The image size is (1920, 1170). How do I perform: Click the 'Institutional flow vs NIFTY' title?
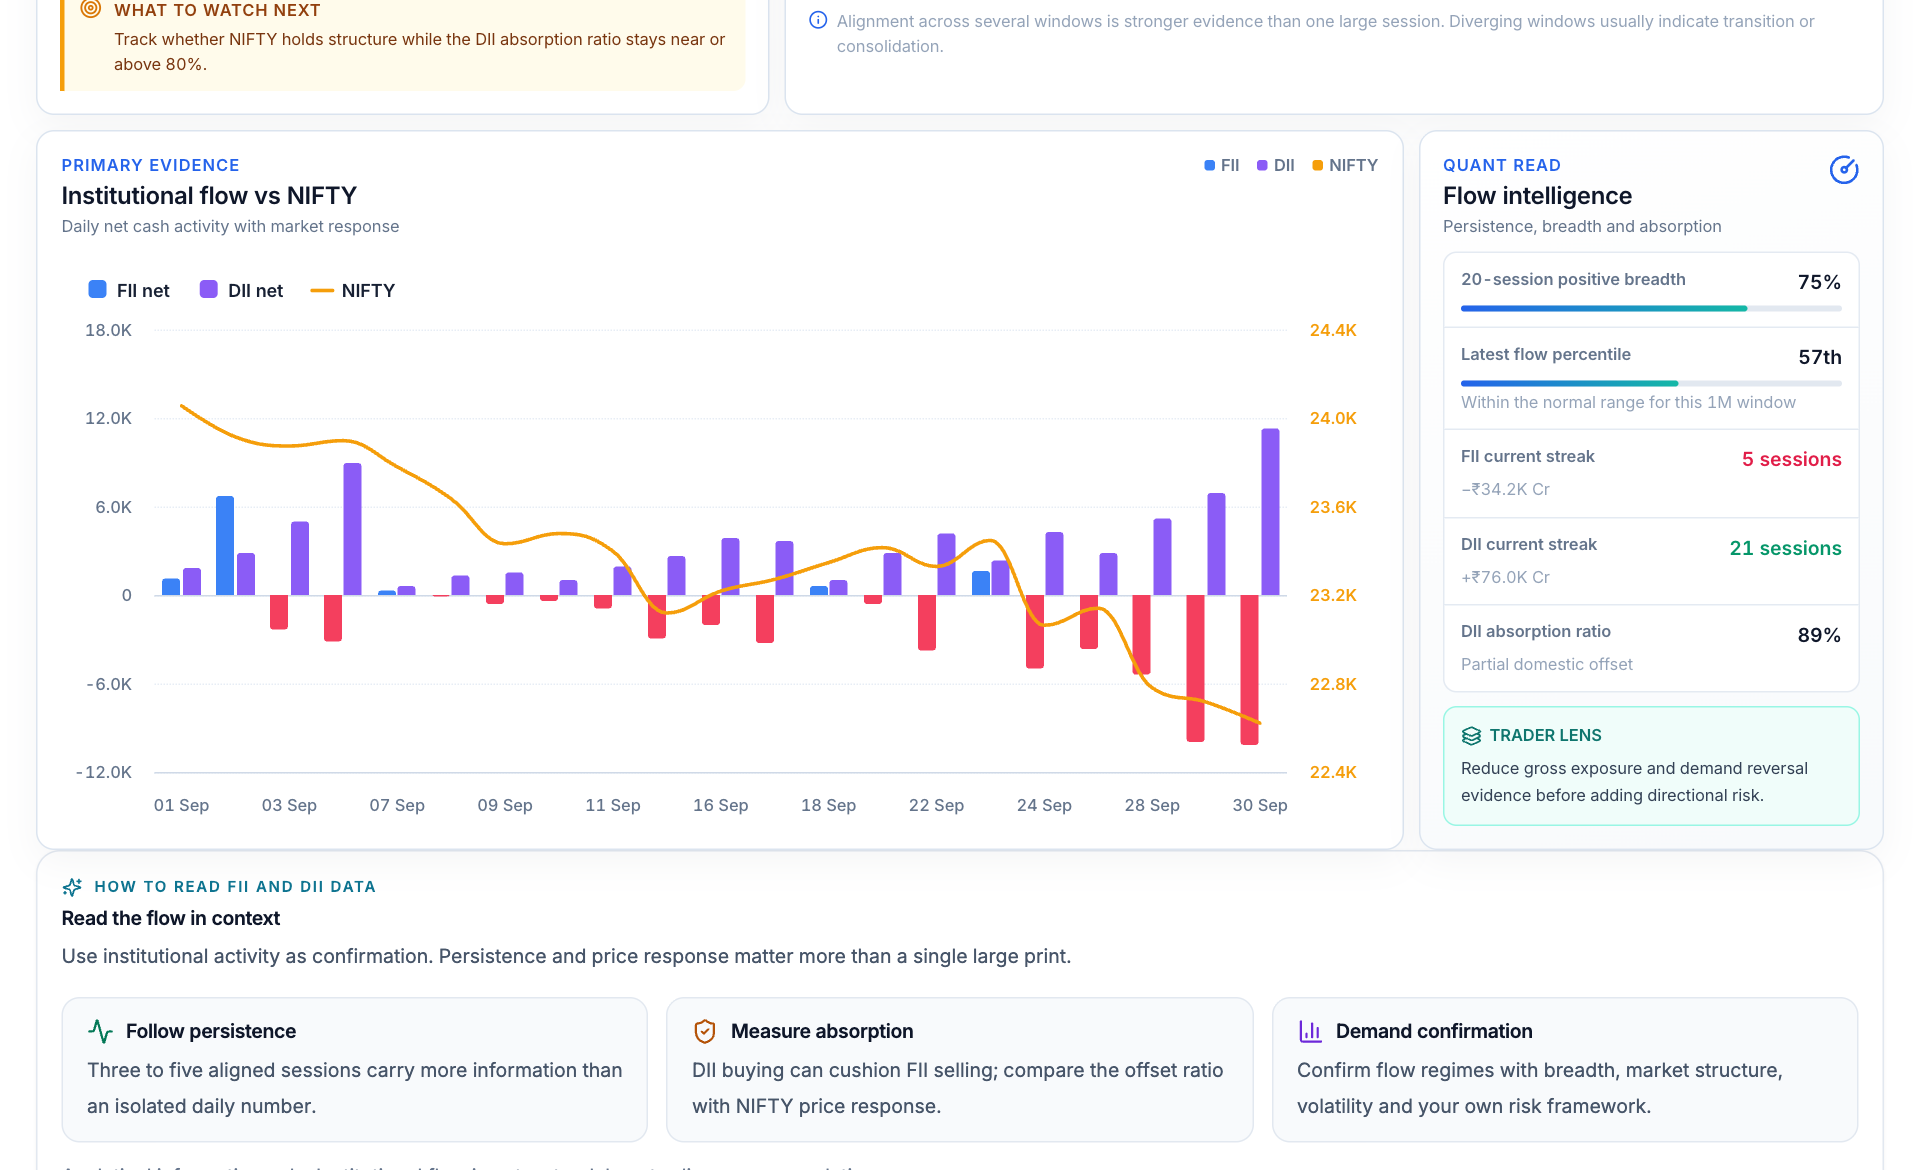209,195
